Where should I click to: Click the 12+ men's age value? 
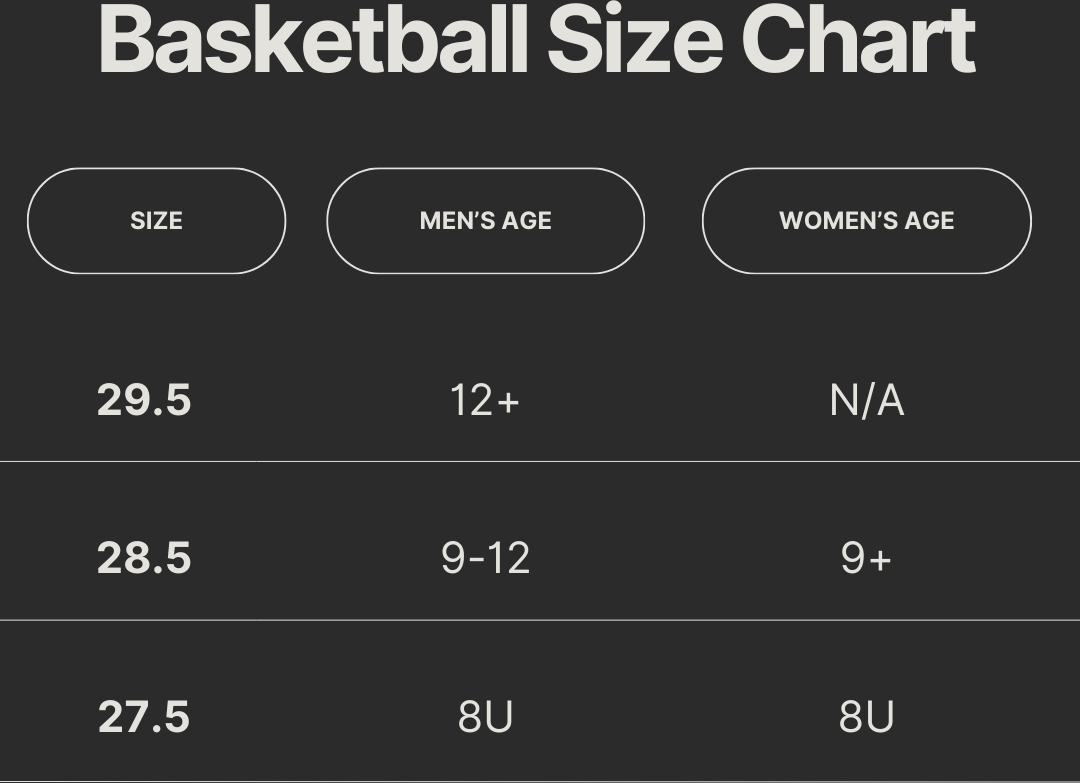point(485,401)
